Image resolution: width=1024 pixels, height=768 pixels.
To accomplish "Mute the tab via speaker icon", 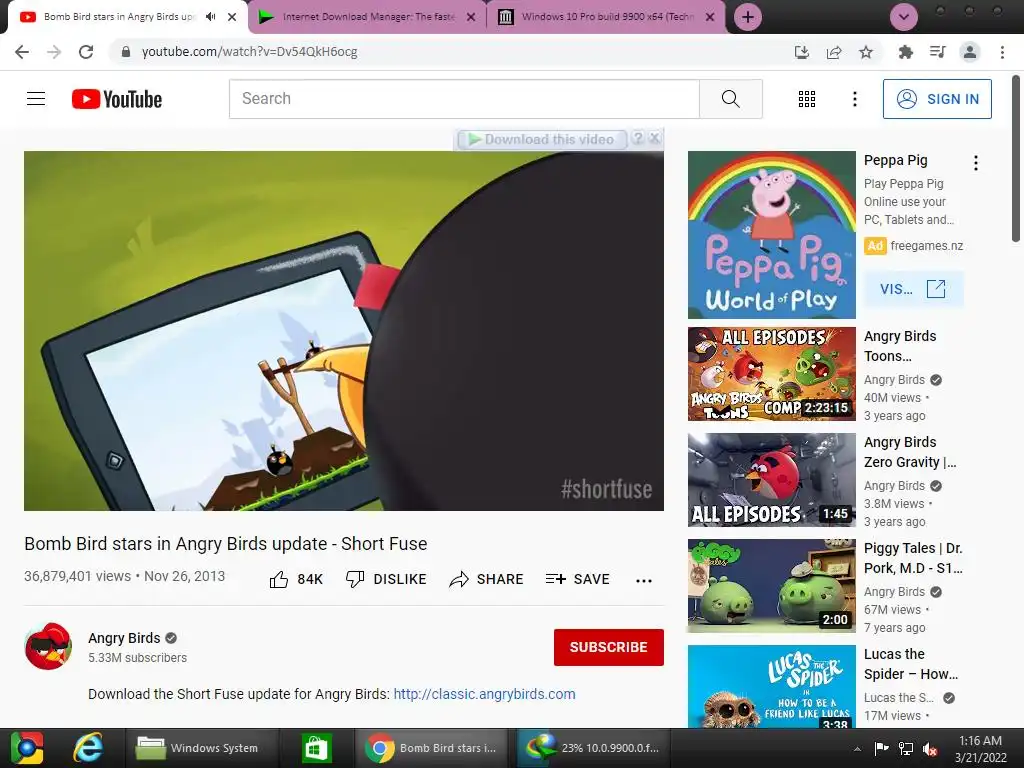I will pos(210,17).
